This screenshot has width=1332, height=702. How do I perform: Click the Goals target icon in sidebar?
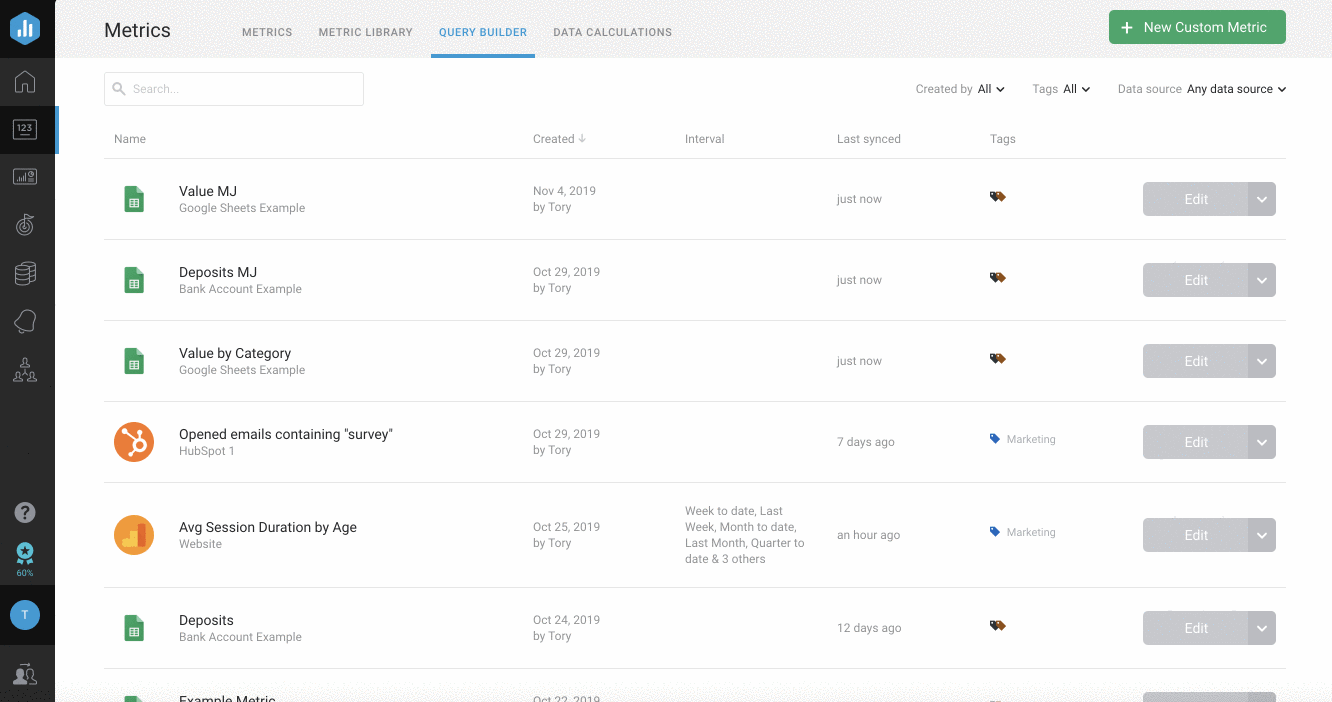pos(25,225)
